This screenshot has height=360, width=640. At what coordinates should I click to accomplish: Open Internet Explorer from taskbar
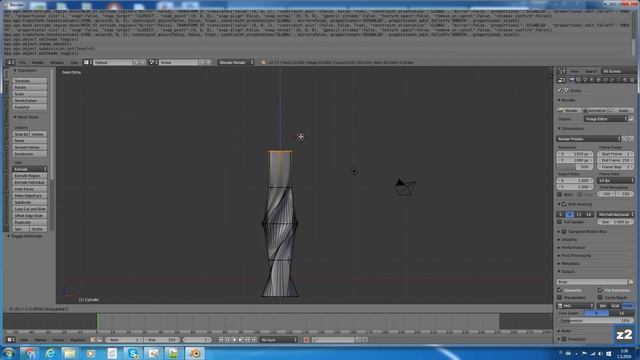(50, 353)
